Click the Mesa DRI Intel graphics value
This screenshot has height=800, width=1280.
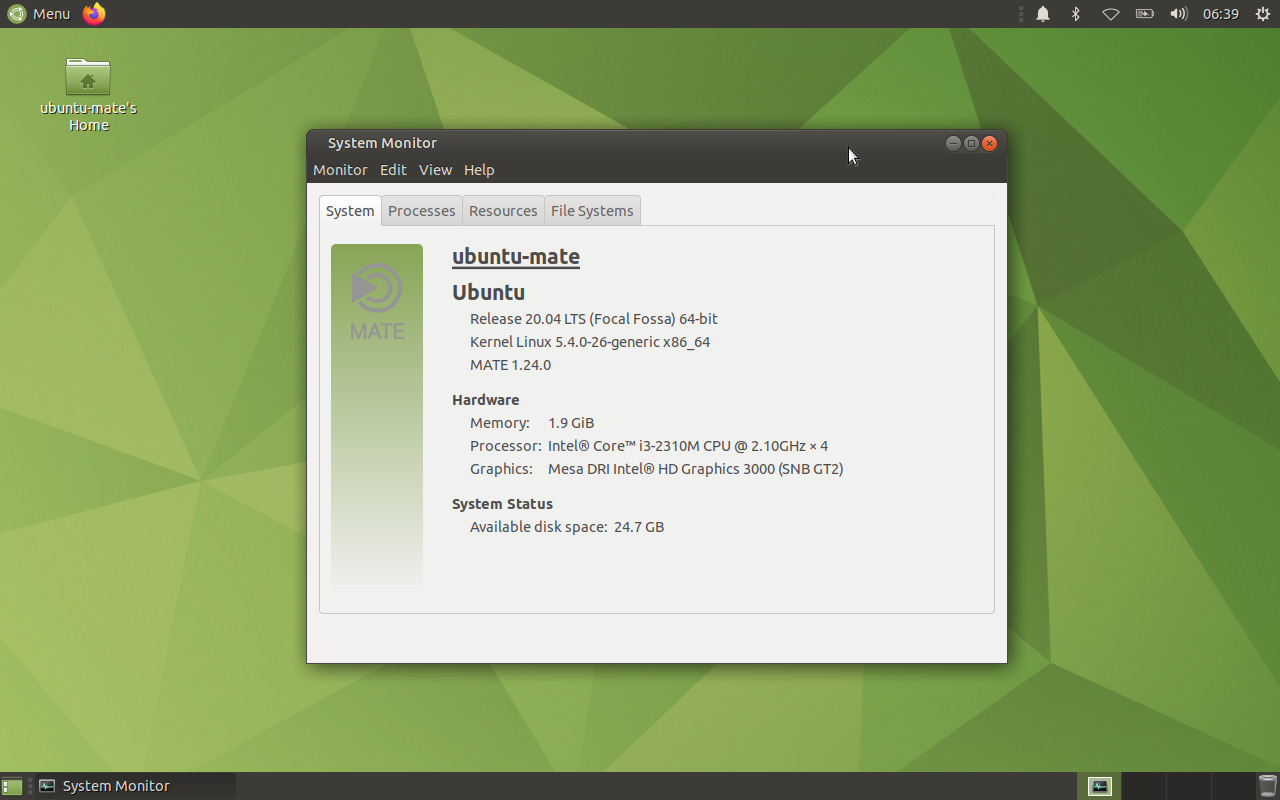tap(696, 469)
